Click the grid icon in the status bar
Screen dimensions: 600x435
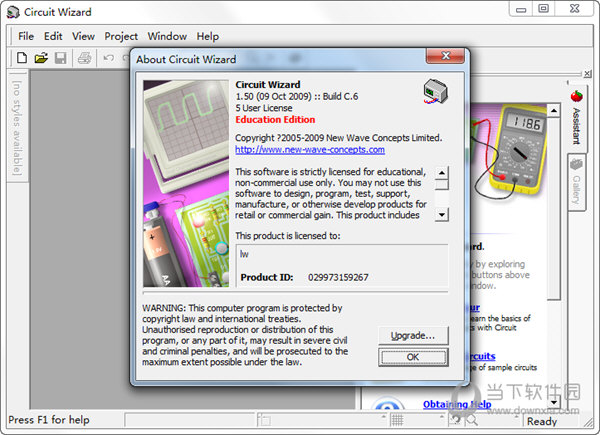(x=396, y=420)
